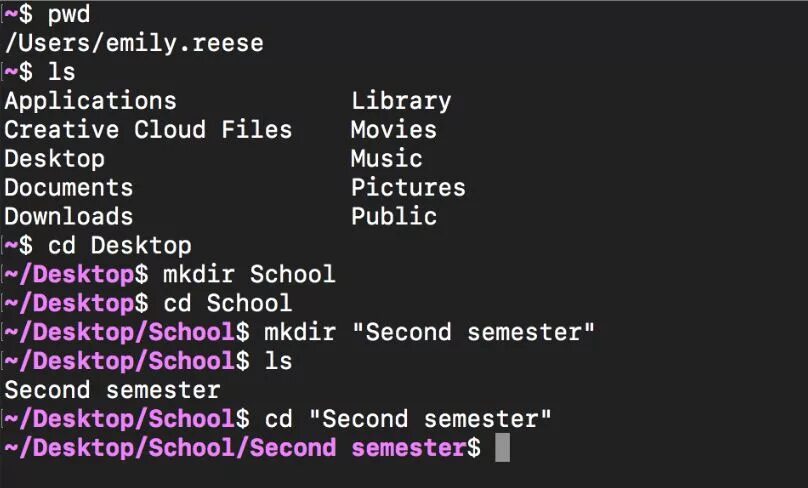The width and height of the screenshot is (808, 488).
Task: Click the 'mkdir School' command text
Action: coord(249,274)
